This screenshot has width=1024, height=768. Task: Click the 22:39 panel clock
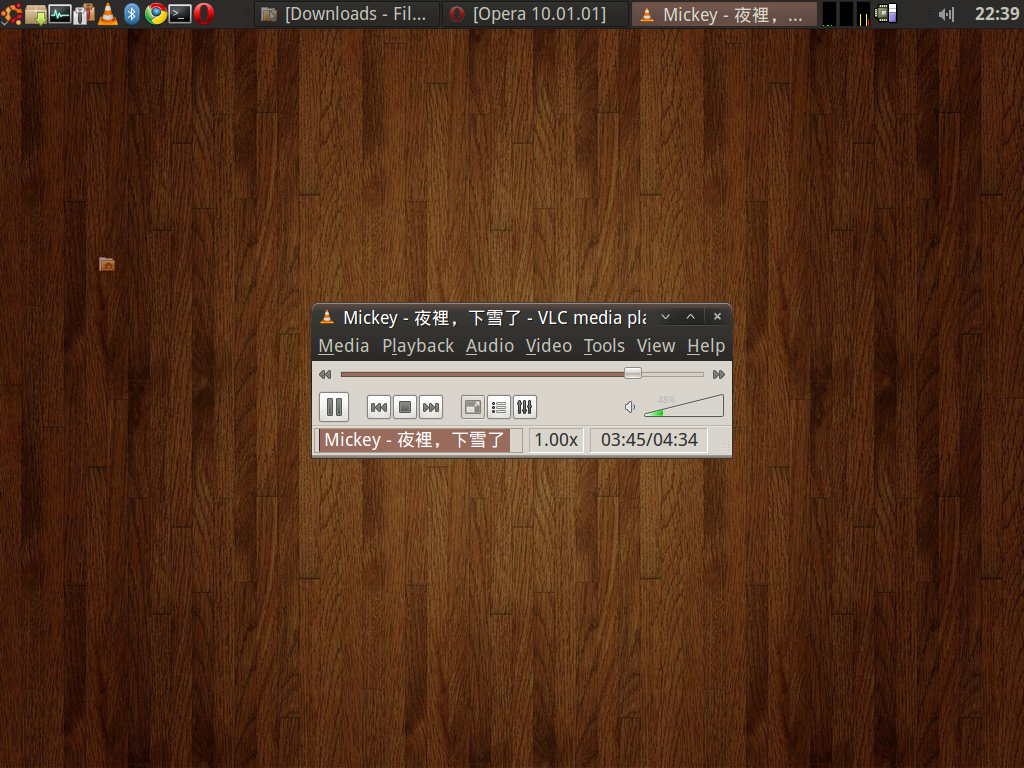point(997,14)
